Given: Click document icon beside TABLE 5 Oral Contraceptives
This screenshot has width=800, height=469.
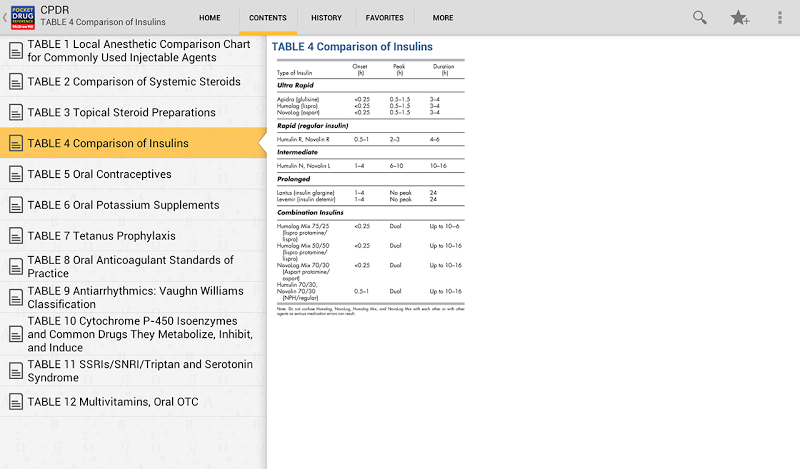Looking at the screenshot, I should coord(16,174).
